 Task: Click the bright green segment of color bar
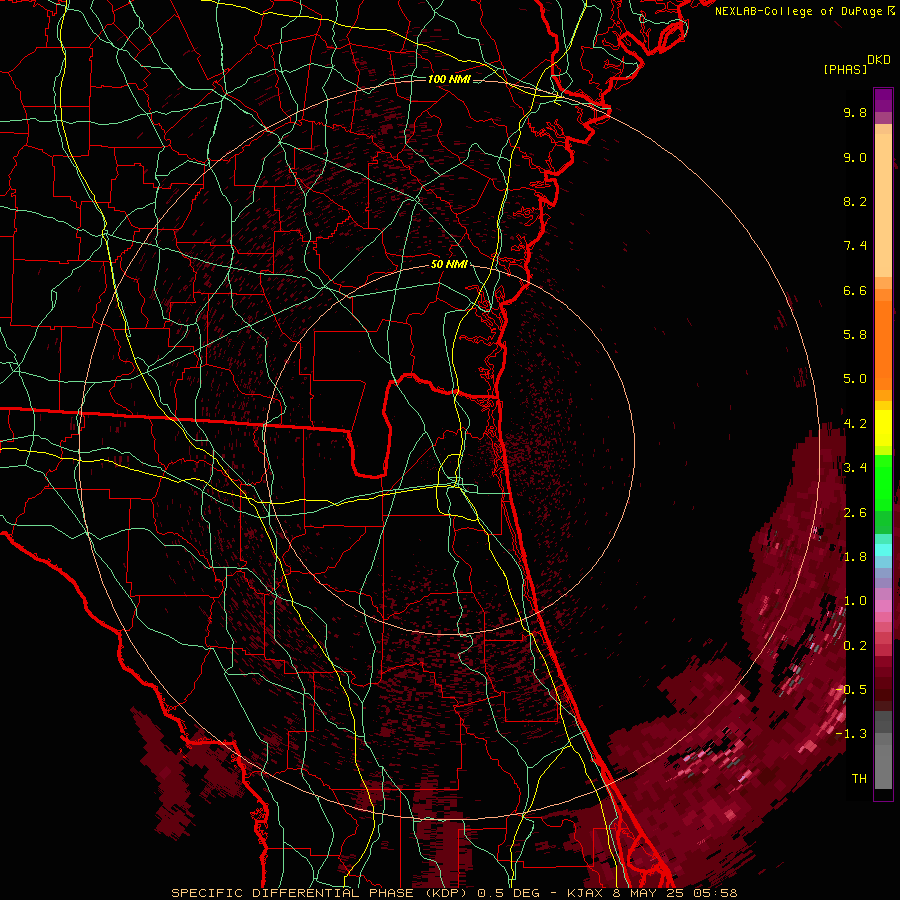(x=883, y=481)
